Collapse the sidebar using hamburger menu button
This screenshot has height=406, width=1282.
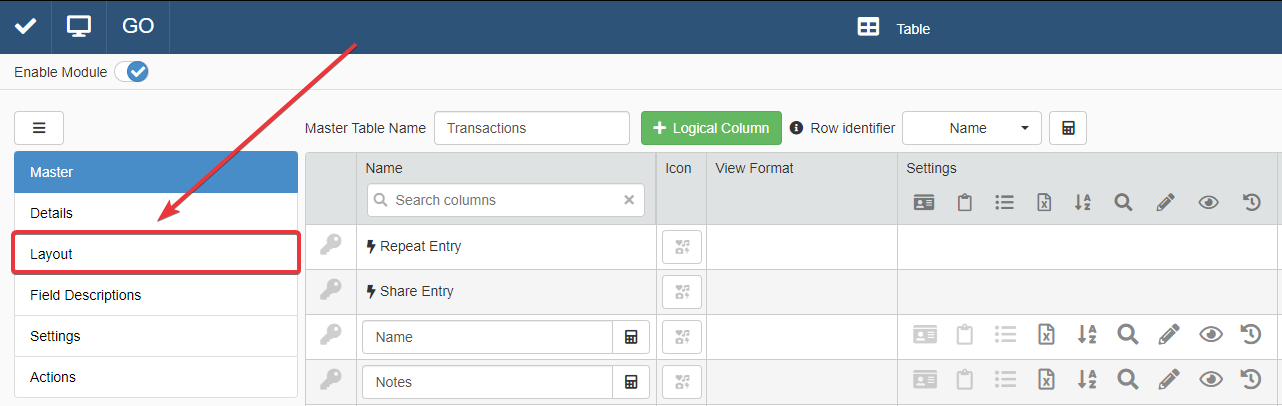point(39,128)
